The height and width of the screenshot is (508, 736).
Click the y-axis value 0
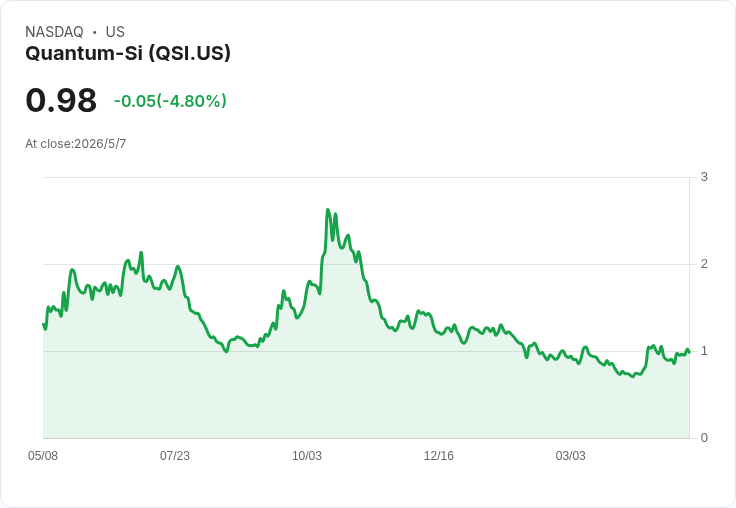coord(704,438)
